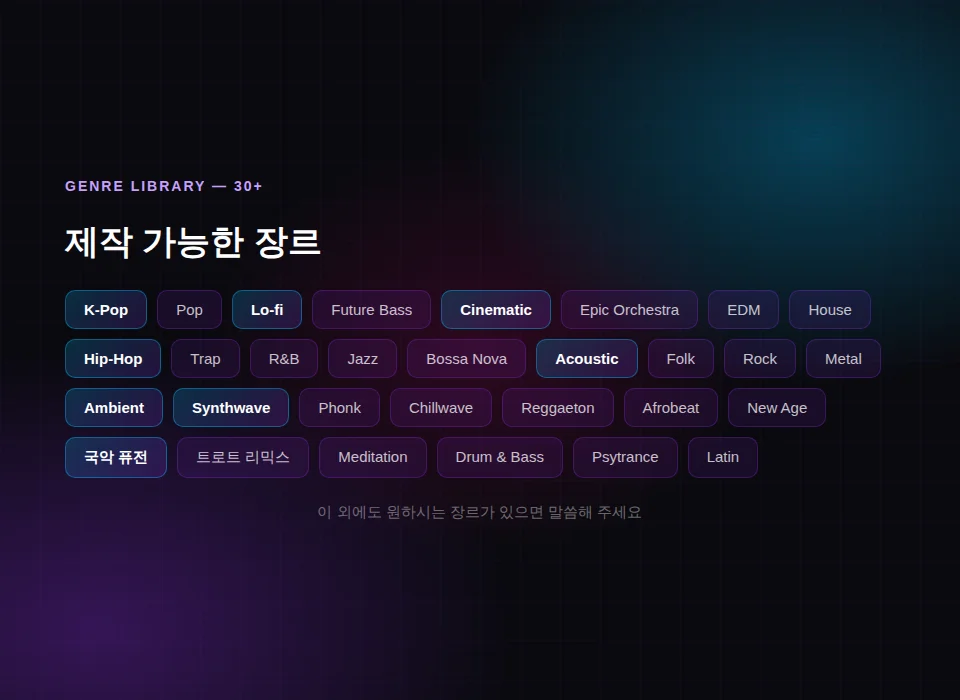Choose the Hip-Hop genre chip
Viewport: 960px width, 700px height.
(113, 359)
